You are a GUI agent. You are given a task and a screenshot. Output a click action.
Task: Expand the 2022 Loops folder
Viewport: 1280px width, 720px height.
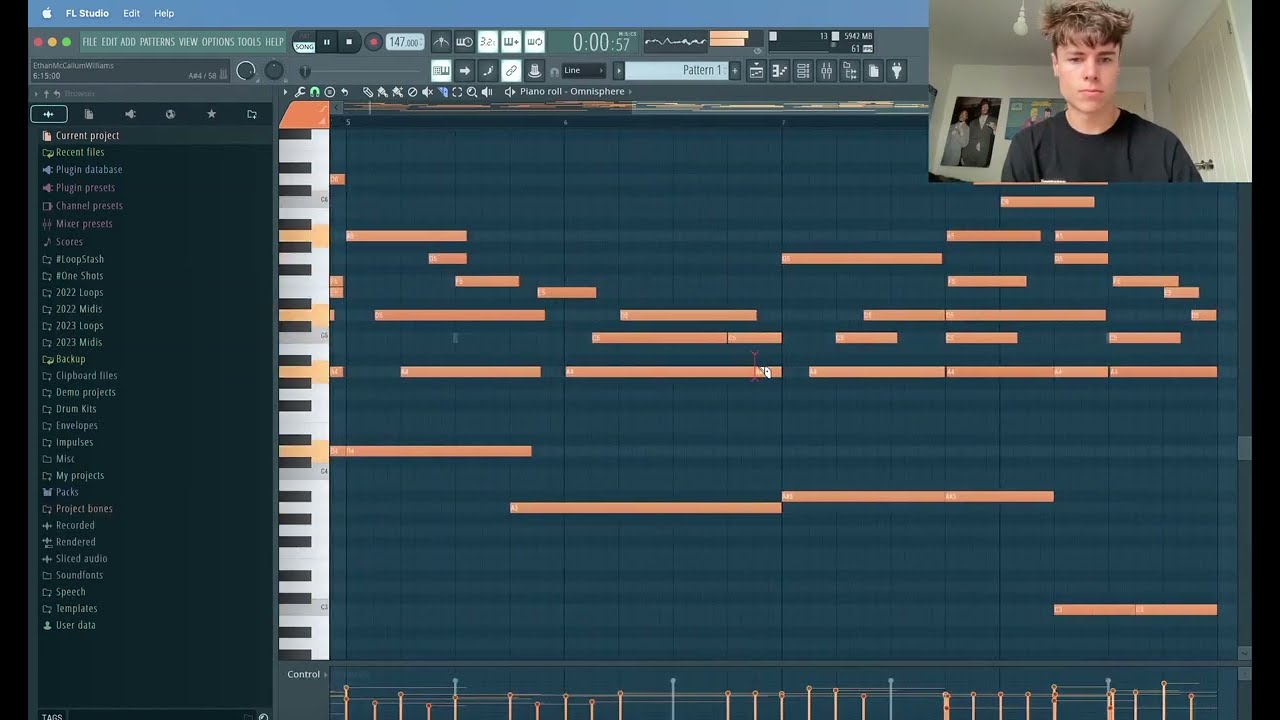point(79,292)
